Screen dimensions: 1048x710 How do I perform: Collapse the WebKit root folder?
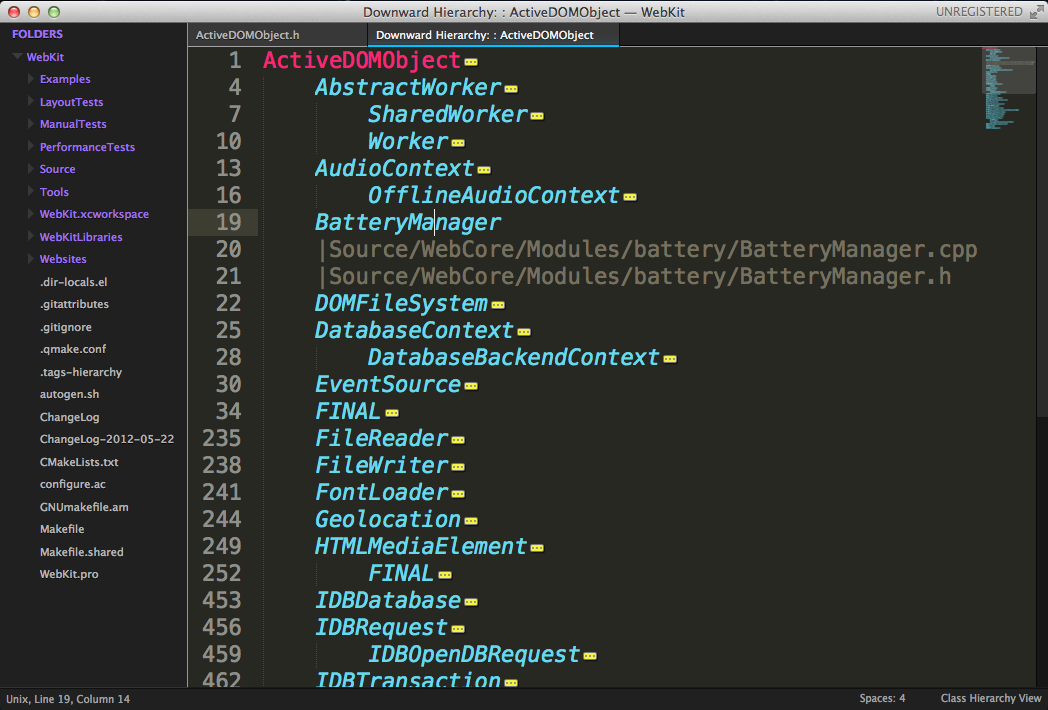pos(17,57)
